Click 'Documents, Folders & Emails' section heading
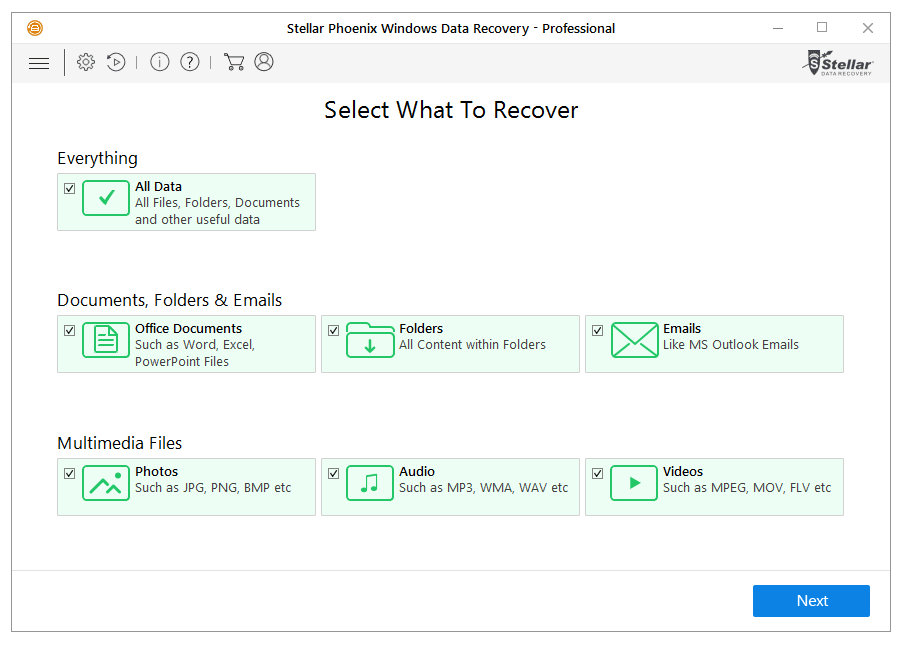The height and width of the screenshot is (646, 902). click(170, 300)
